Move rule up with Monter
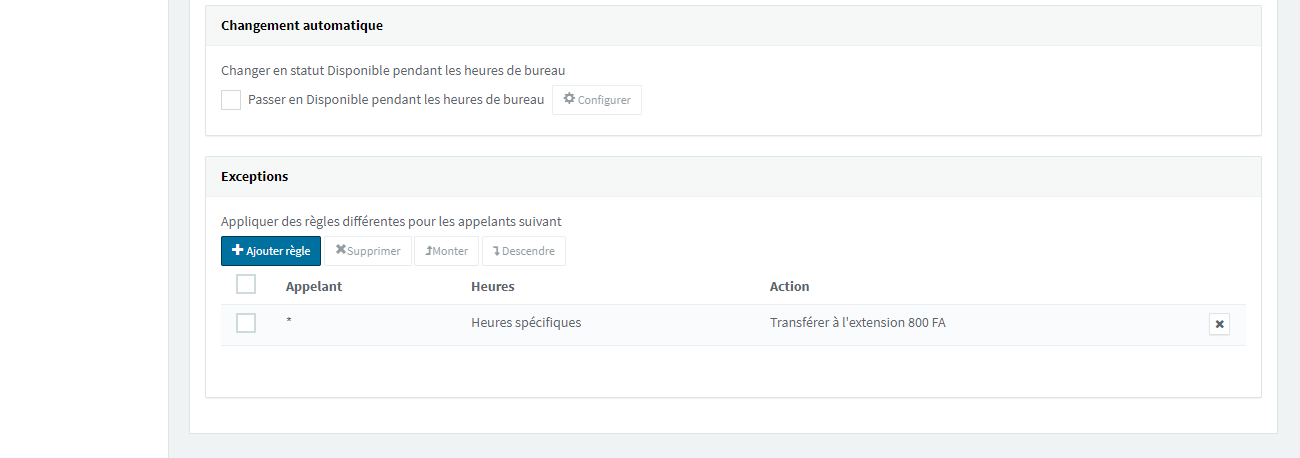This screenshot has height=458, width=1300. tap(446, 251)
